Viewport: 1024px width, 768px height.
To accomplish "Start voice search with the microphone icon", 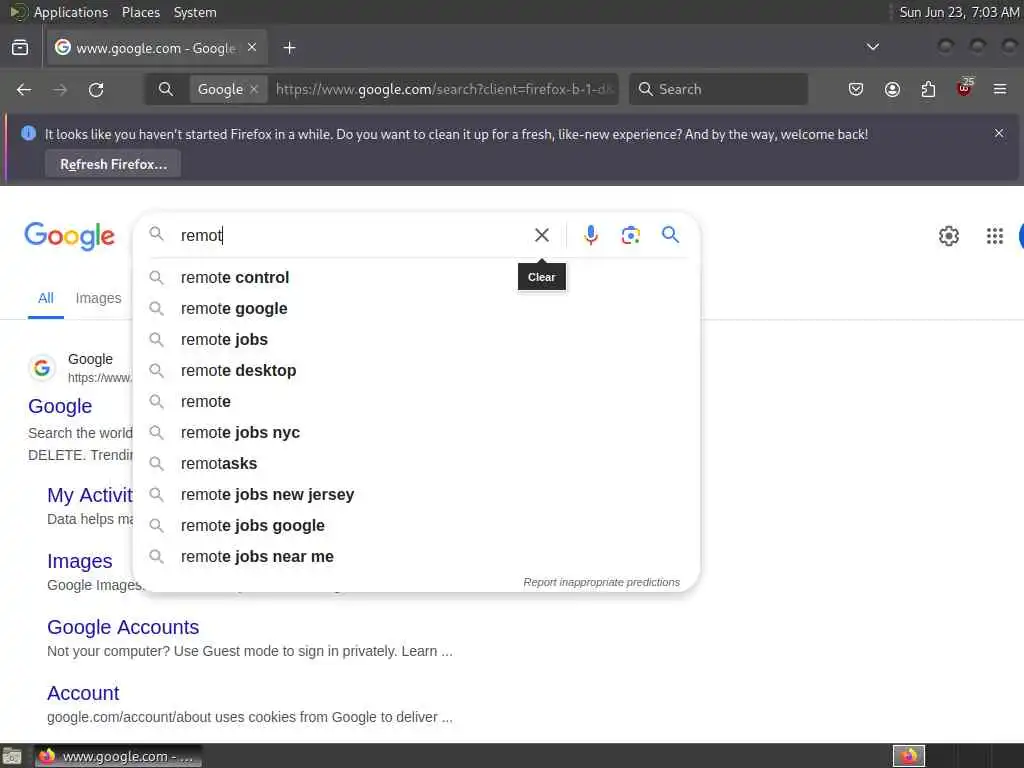I will click(590, 235).
